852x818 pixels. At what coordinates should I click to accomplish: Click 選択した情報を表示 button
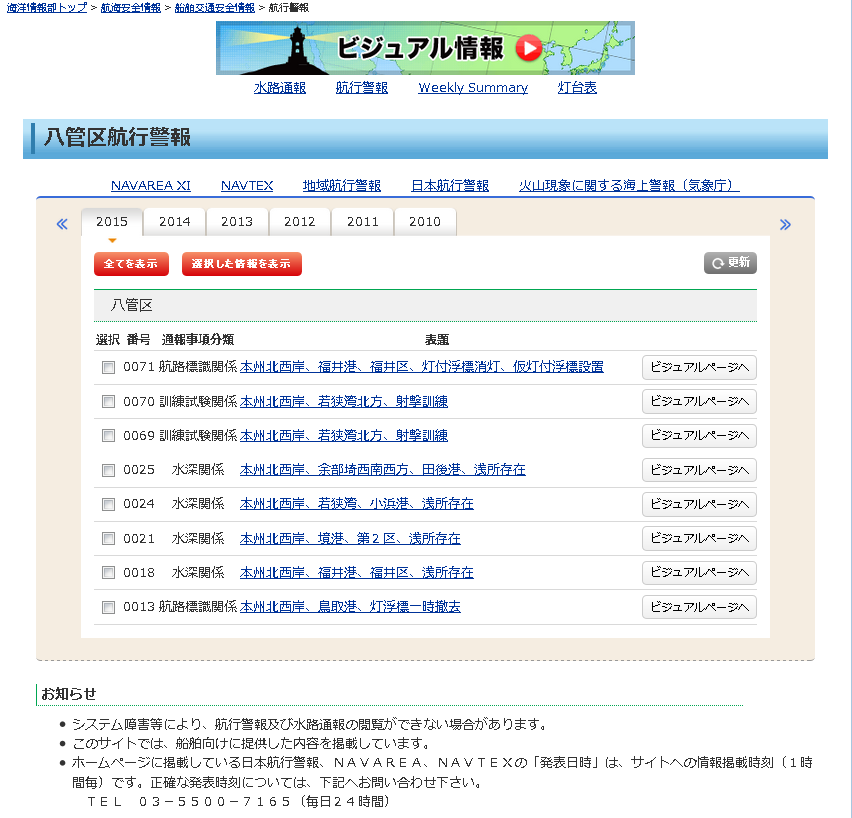pyautogui.click(x=241, y=264)
